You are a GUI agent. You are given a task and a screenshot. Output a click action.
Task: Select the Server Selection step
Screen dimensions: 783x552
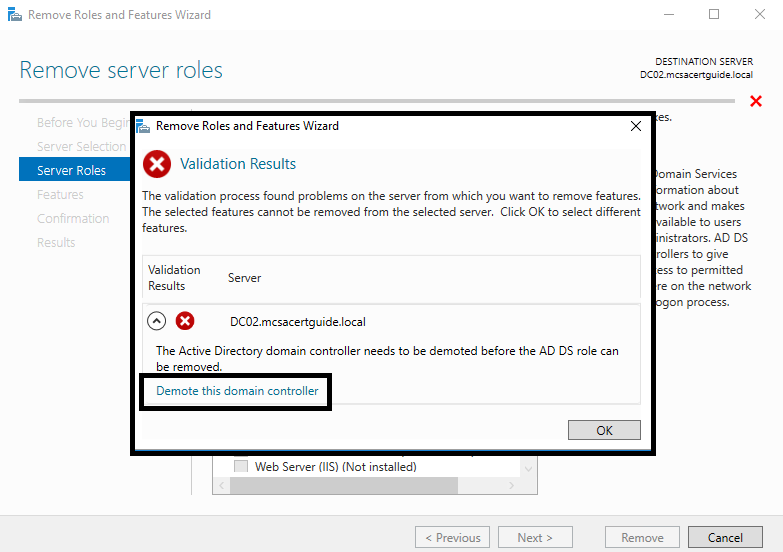(81, 146)
